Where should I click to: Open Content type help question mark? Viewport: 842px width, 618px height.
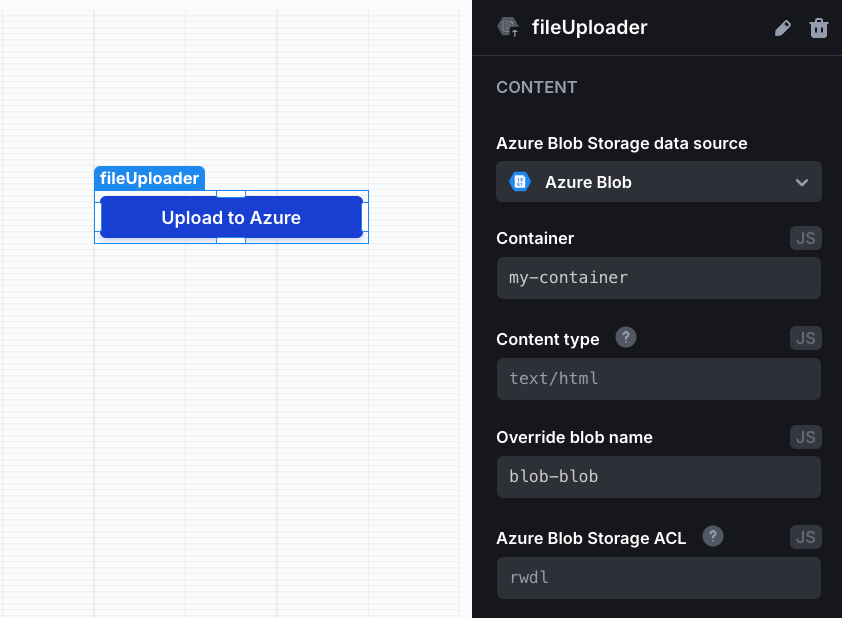coord(626,337)
